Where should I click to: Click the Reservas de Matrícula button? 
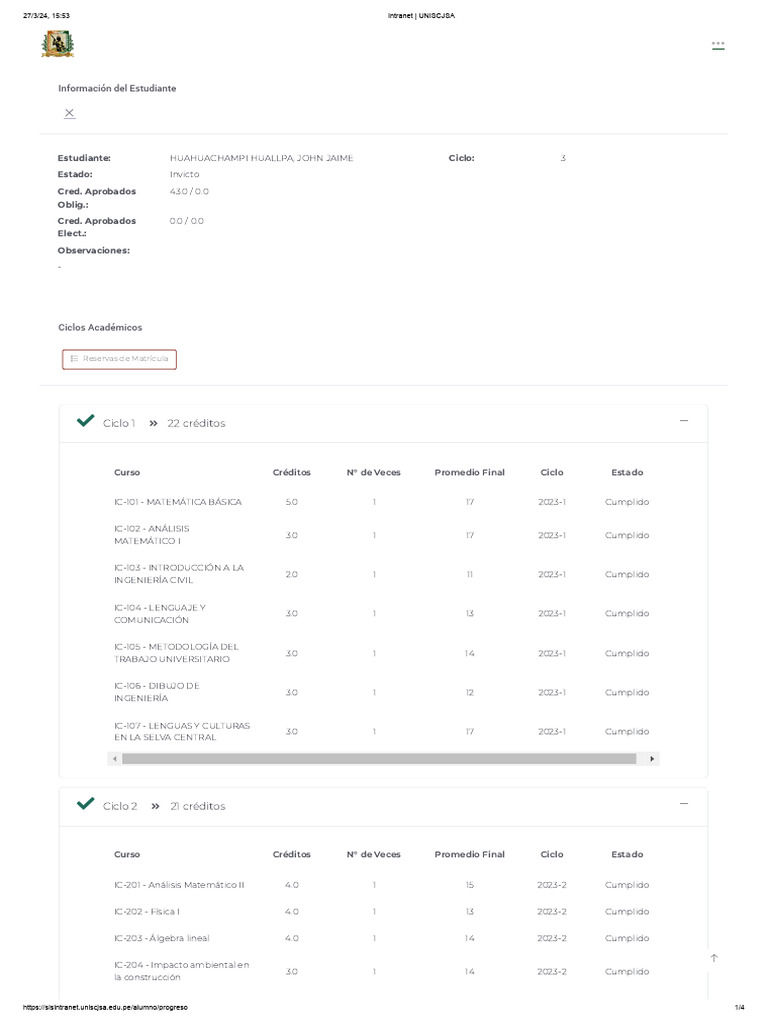tap(119, 359)
